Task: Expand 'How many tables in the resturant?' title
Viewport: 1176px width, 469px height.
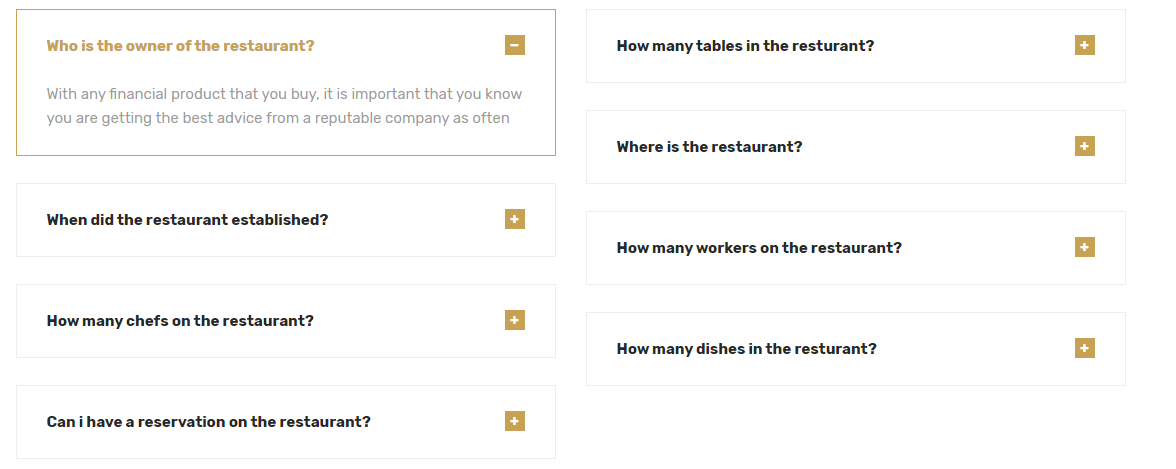Action: (745, 46)
